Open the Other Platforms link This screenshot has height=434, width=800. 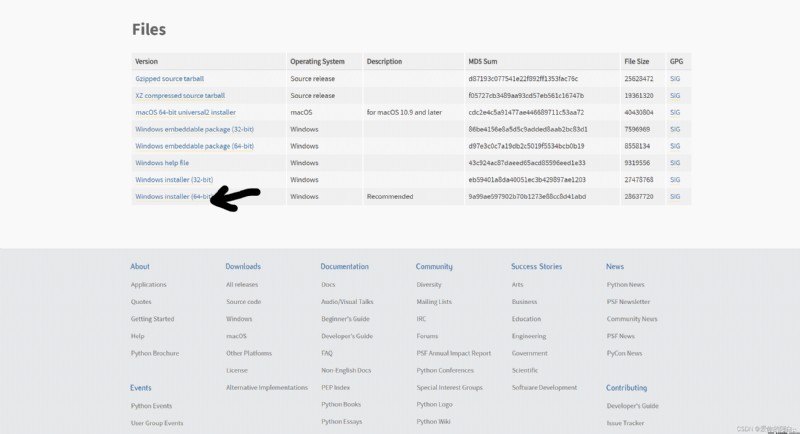249,353
